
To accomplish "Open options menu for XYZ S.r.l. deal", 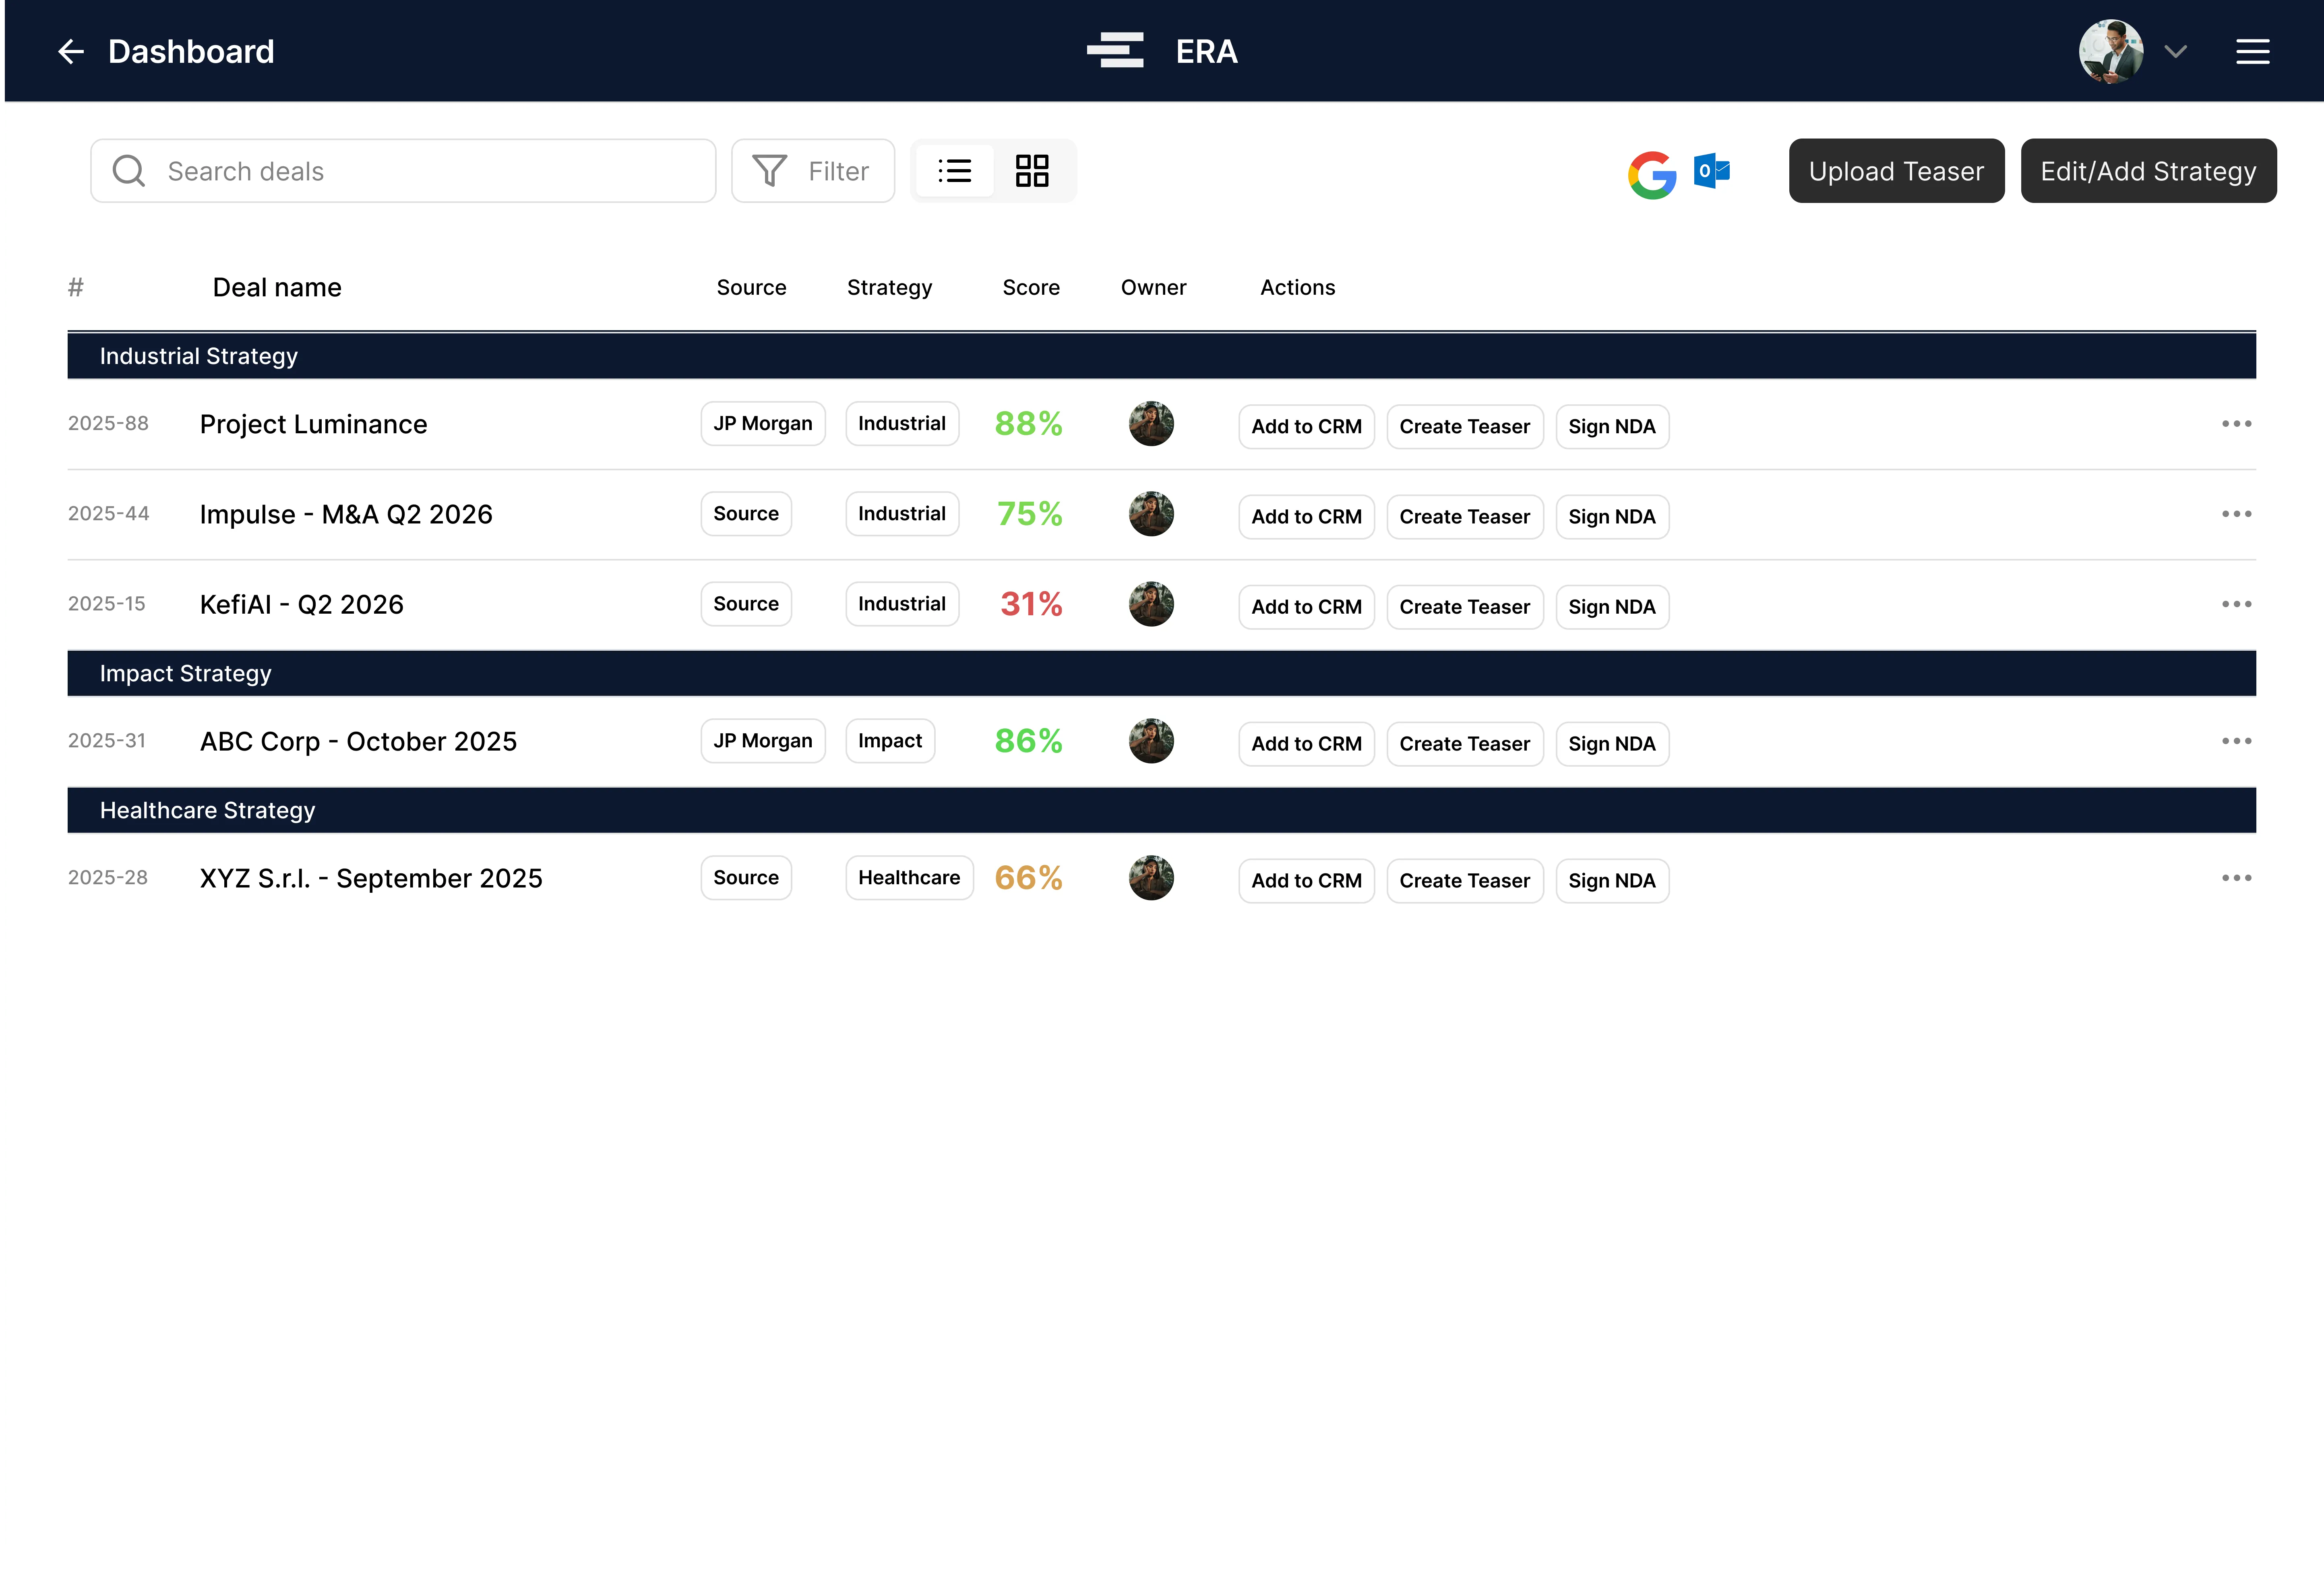I will coord(2237,878).
